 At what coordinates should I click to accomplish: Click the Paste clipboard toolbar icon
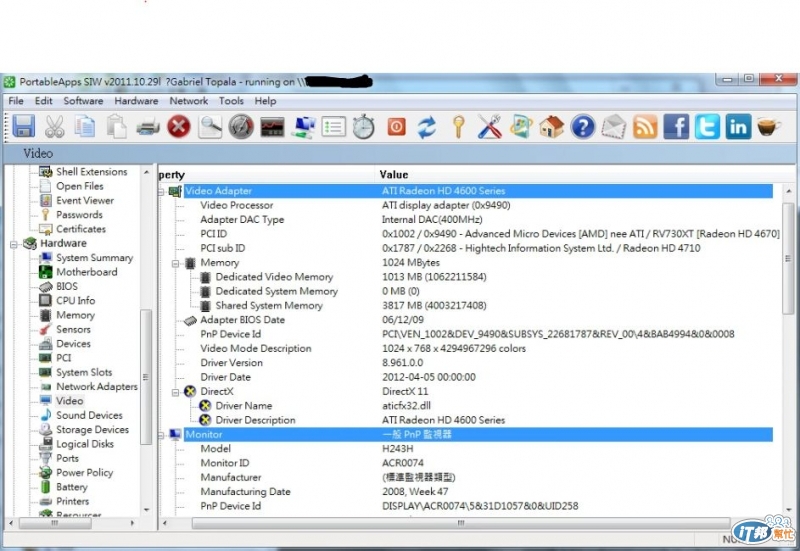(x=116, y=126)
